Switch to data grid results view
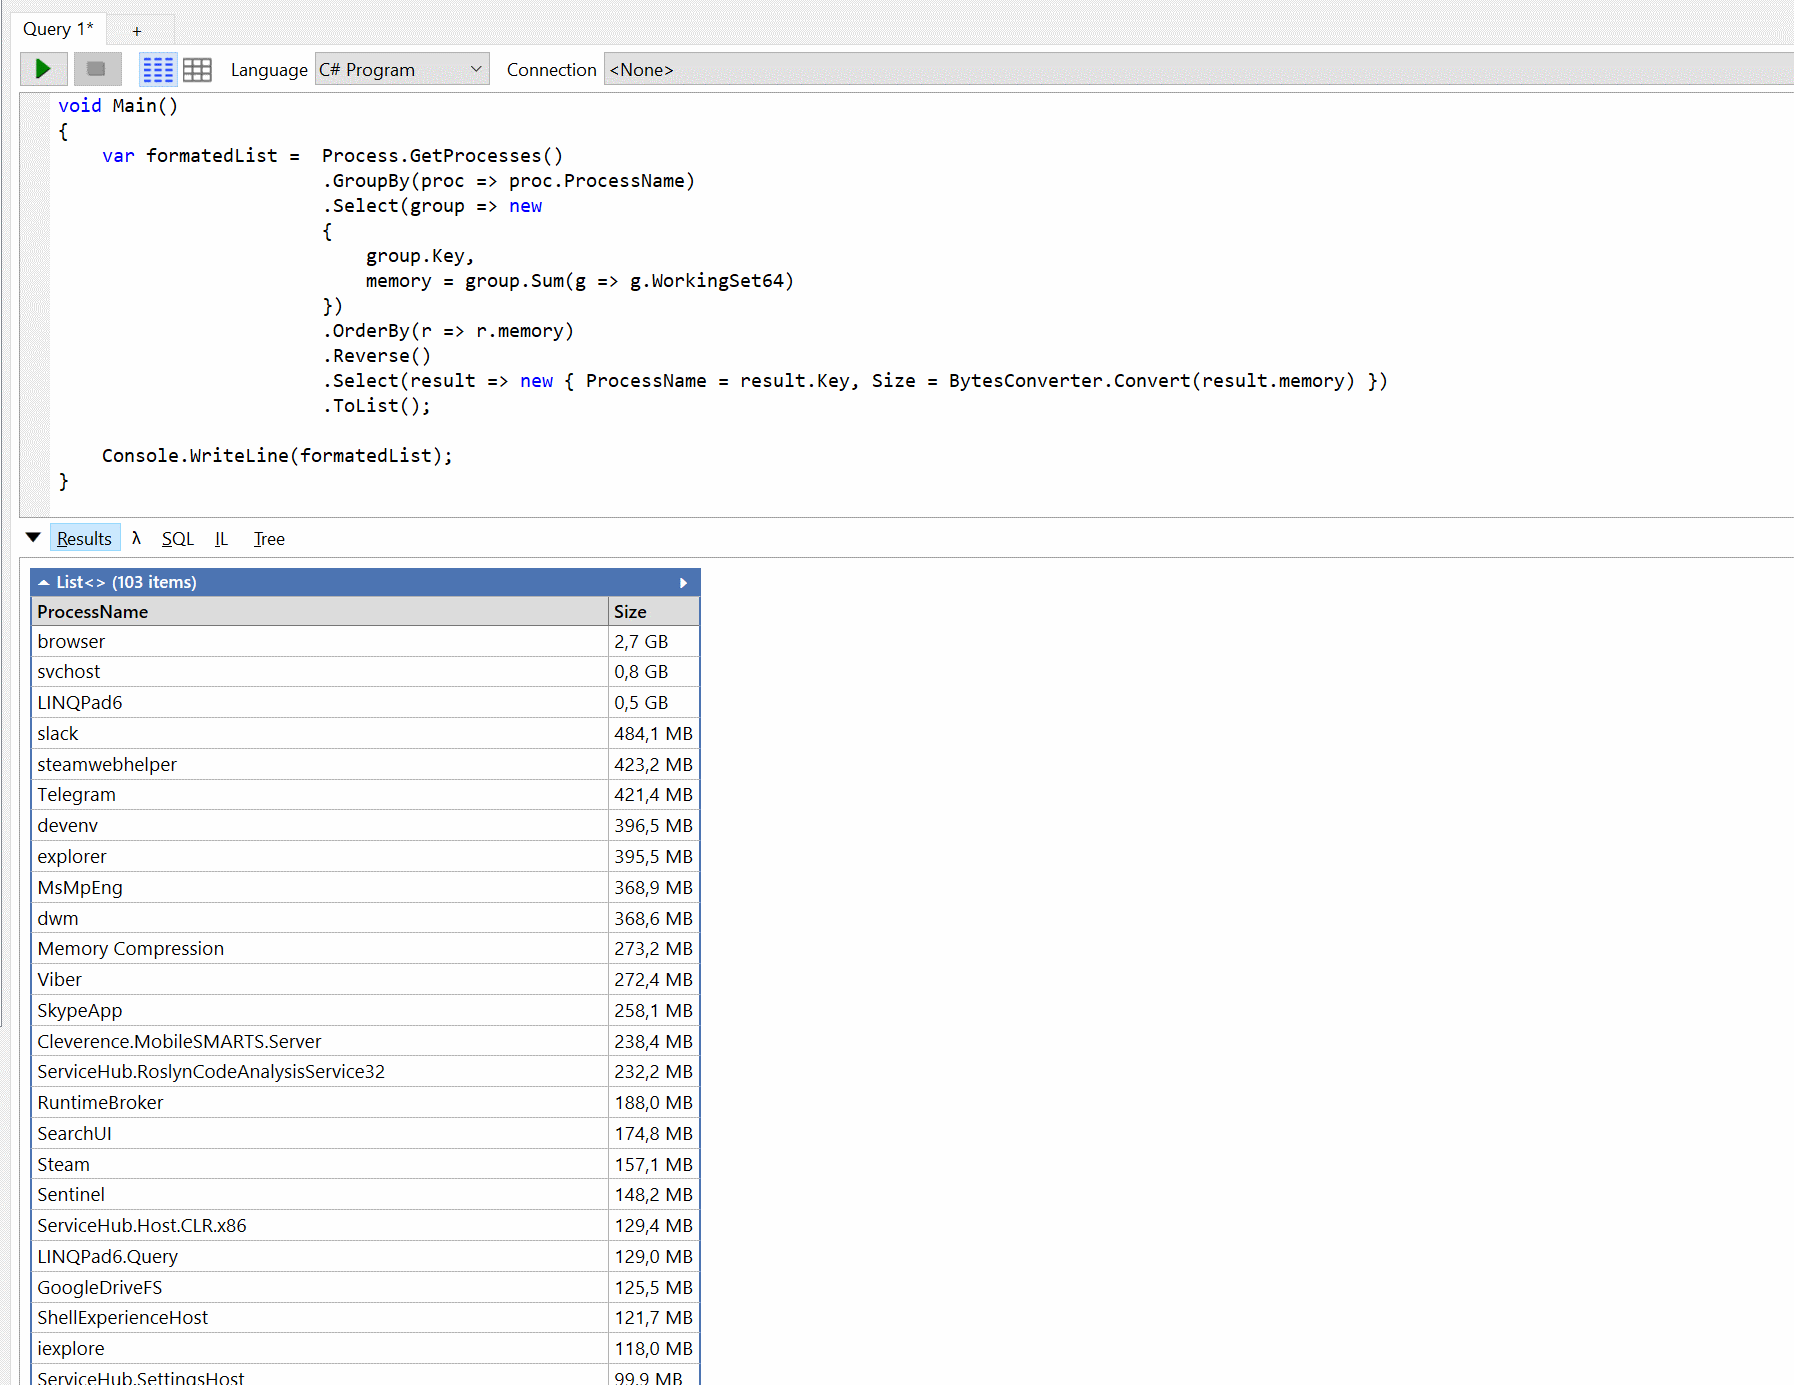 click(x=197, y=69)
